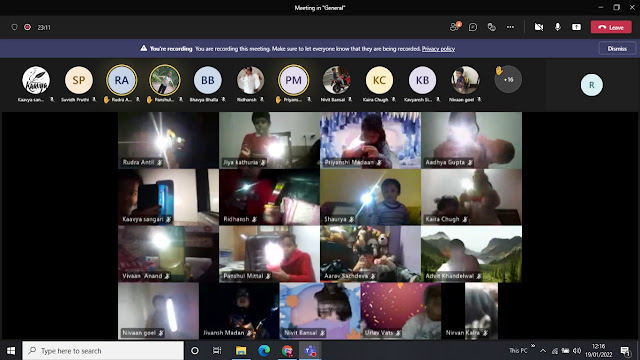The width and height of the screenshot is (640, 360).
Task: Show hidden system tray icons
Action: [543, 351]
